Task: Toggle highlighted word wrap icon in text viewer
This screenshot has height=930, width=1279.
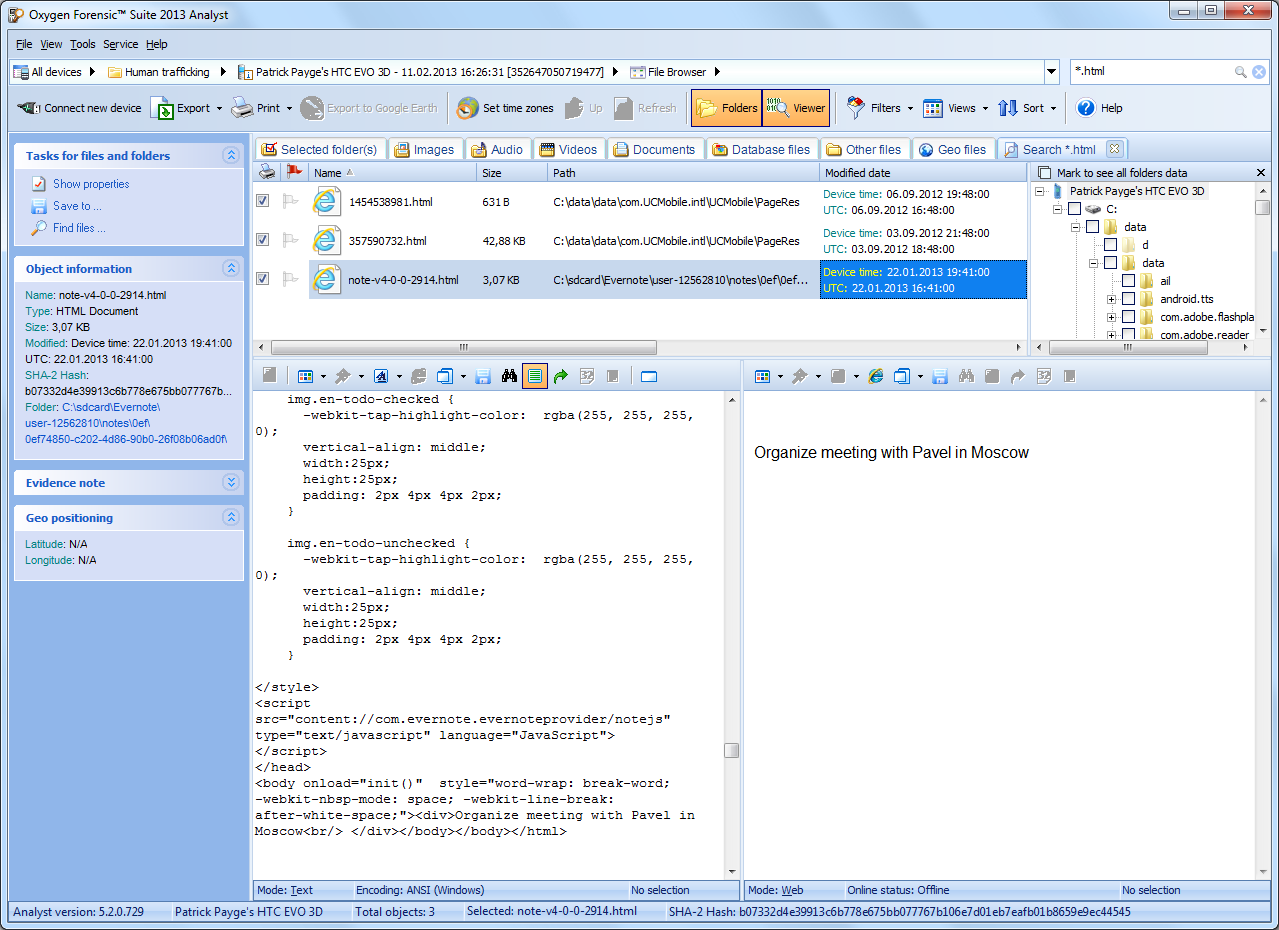Action: click(535, 376)
